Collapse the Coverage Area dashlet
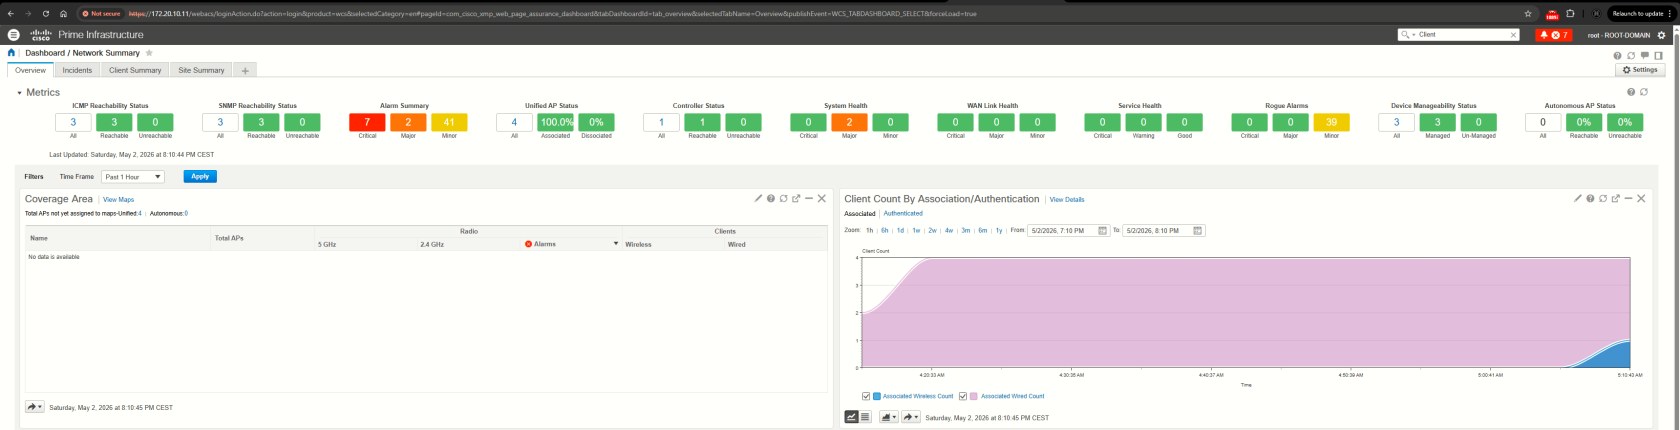Screen dimensions: 1680x430 point(809,199)
